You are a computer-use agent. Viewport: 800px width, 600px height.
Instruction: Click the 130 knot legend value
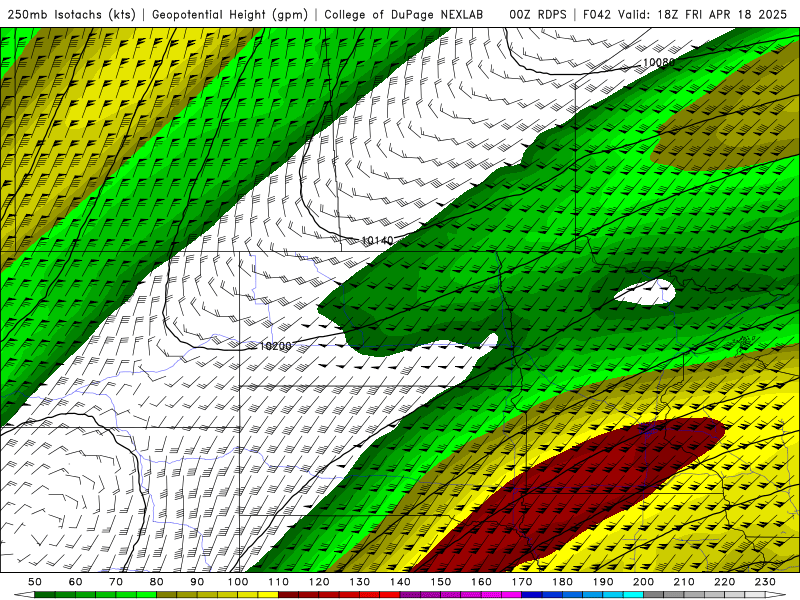360,582
